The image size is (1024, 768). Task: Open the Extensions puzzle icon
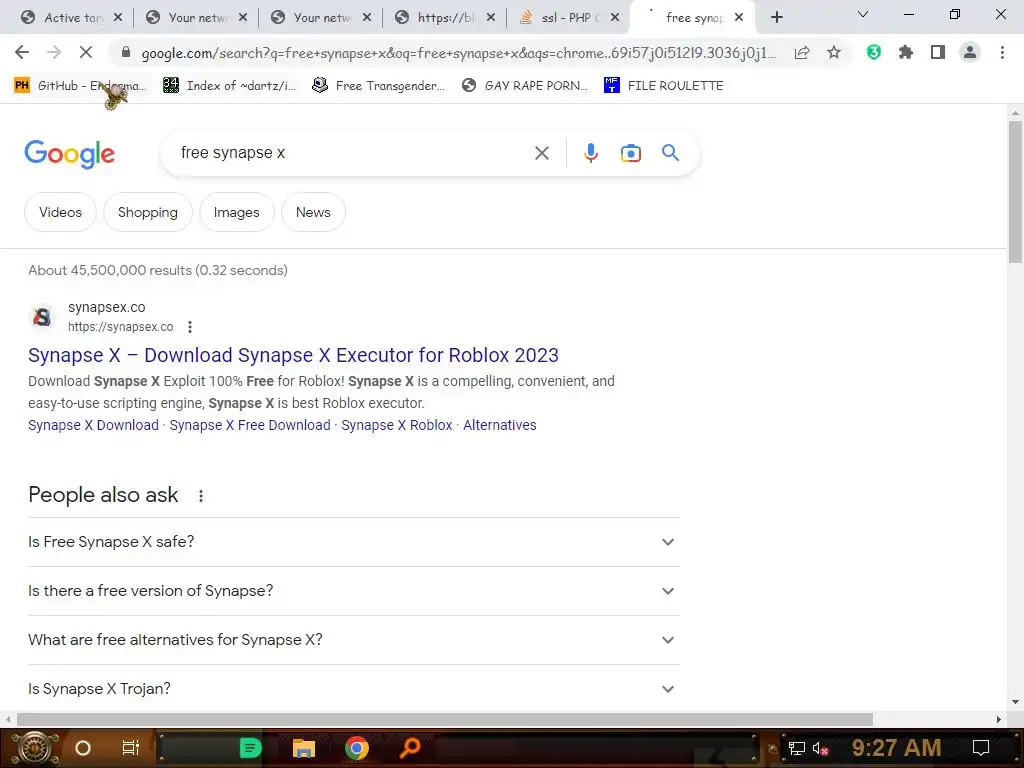tap(906, 52)
